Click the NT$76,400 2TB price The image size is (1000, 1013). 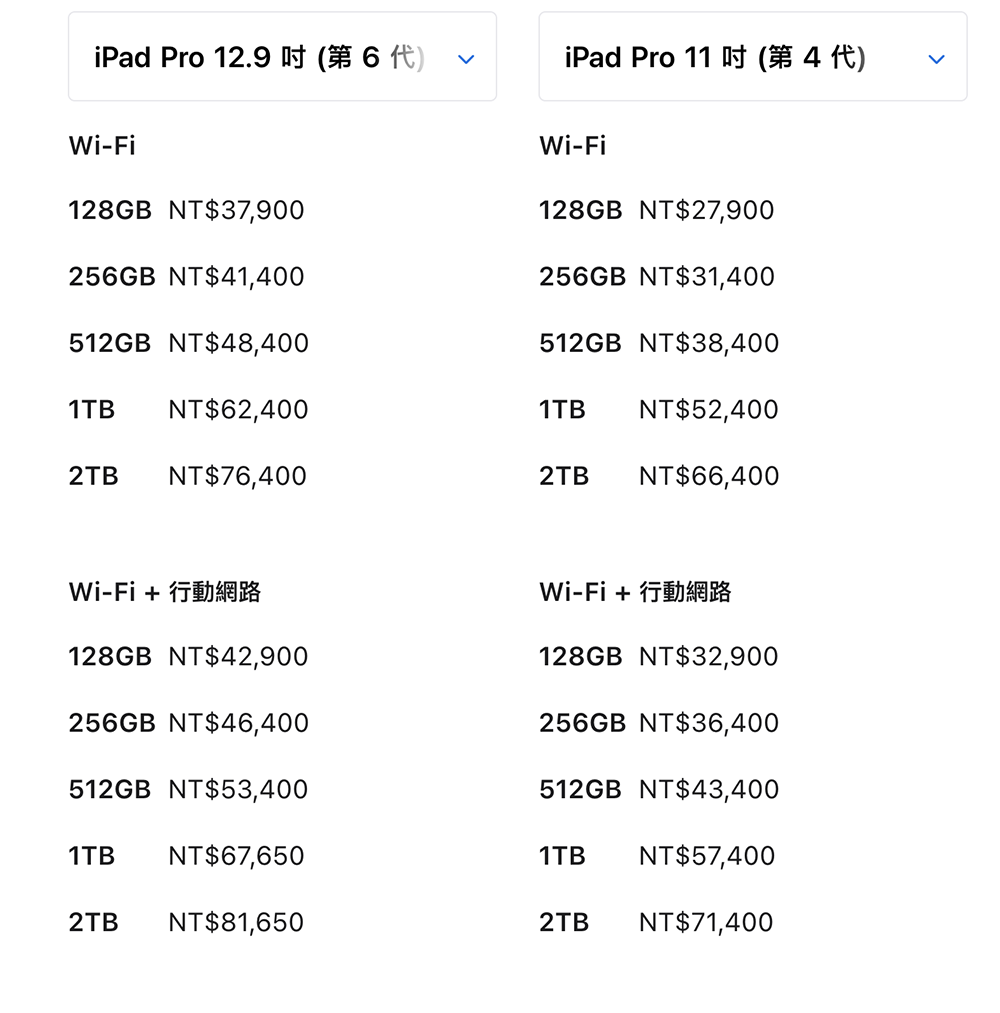coord(237,476)
